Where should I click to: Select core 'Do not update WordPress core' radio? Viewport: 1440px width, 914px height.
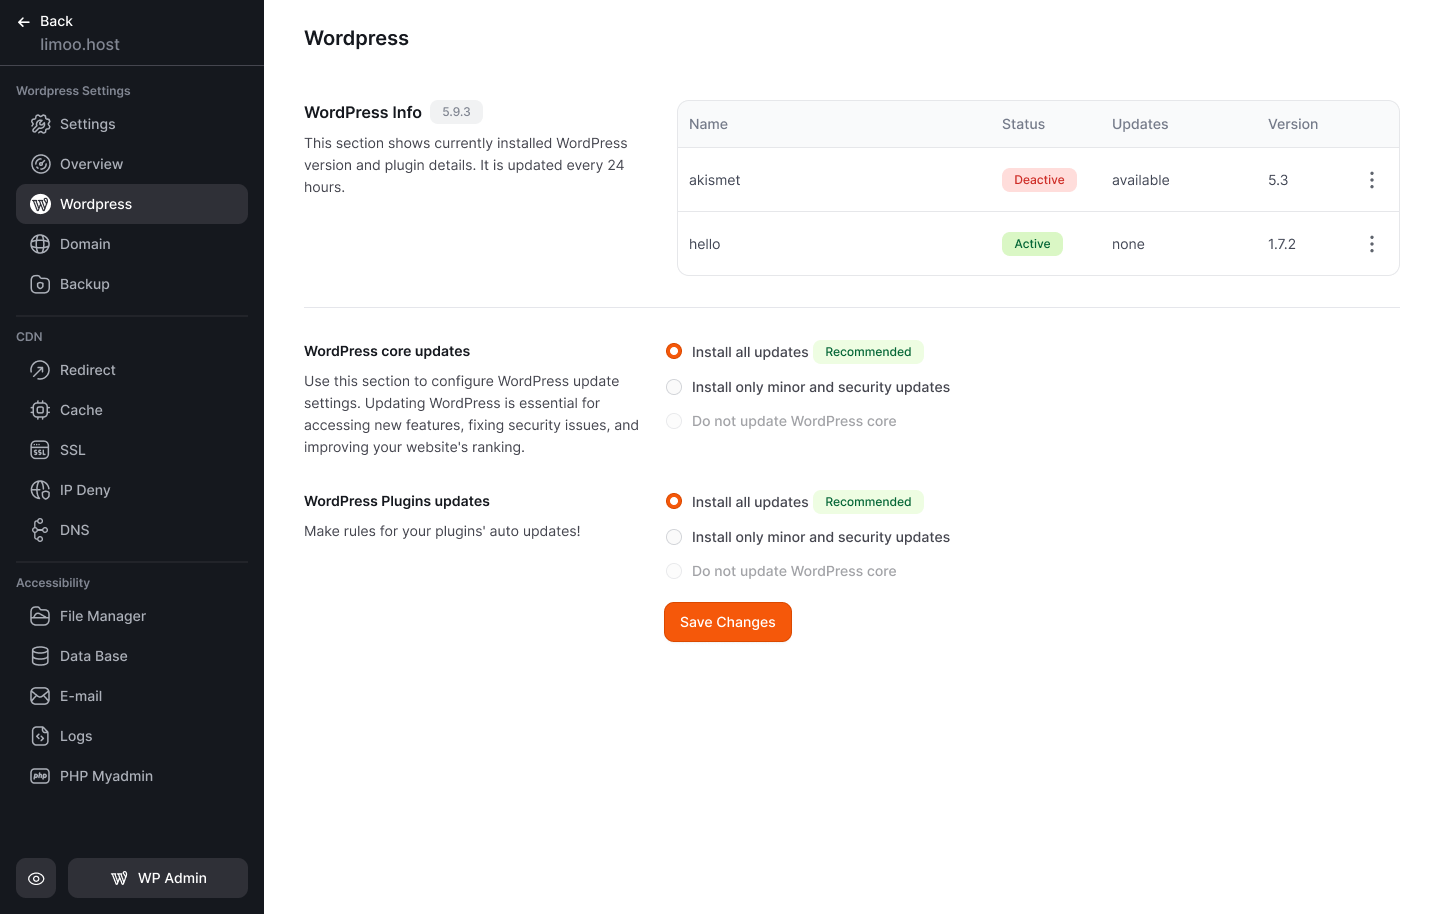point(674,421)
